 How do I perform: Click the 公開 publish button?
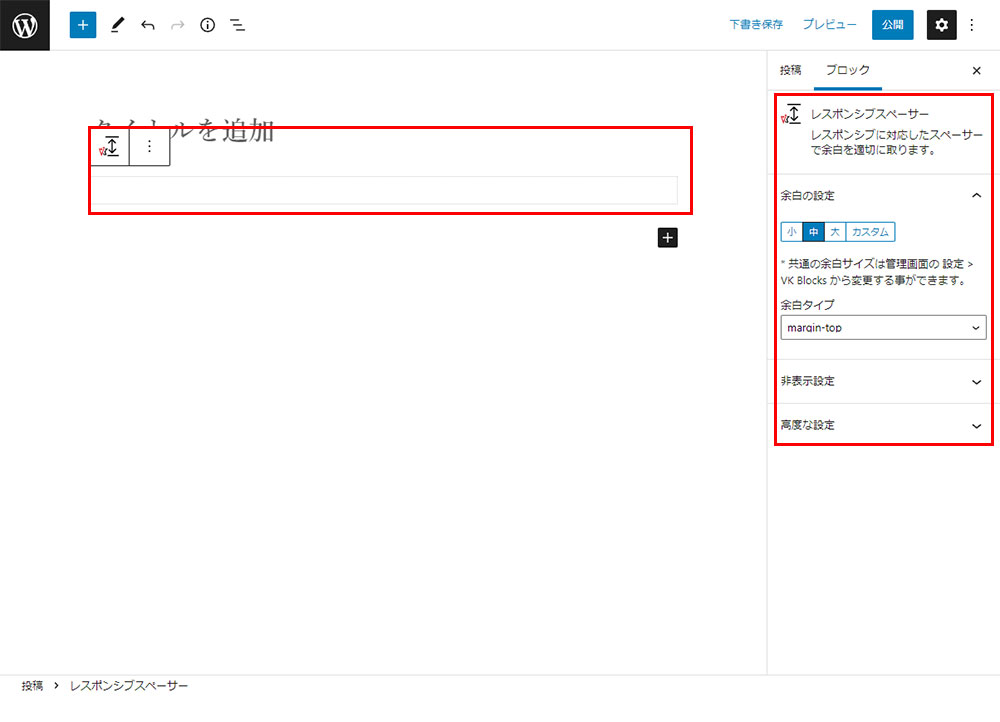pos(892,25)
